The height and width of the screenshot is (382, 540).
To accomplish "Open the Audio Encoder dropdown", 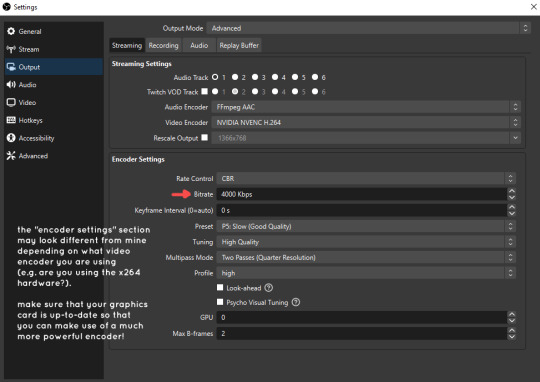I will 366,107.
